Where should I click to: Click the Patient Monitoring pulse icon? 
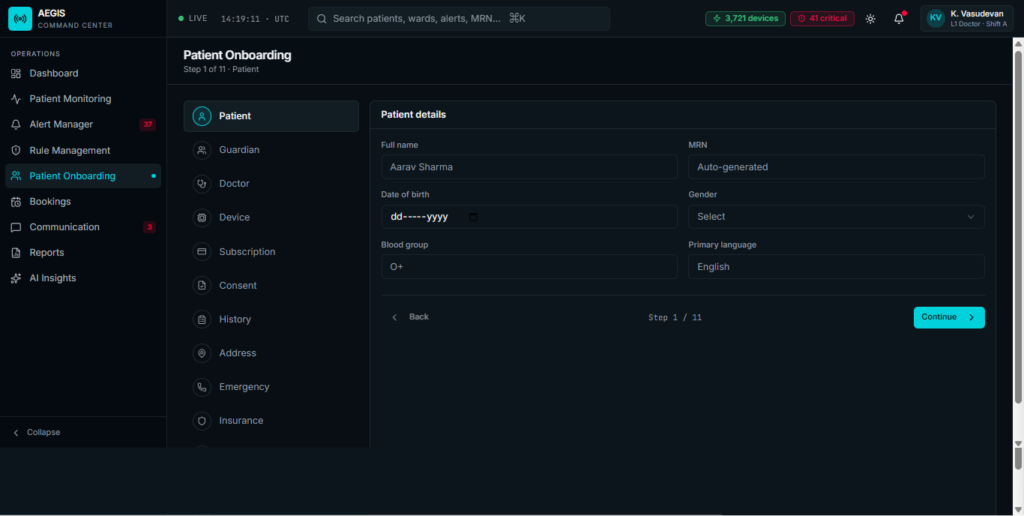[x=16, y=99]
